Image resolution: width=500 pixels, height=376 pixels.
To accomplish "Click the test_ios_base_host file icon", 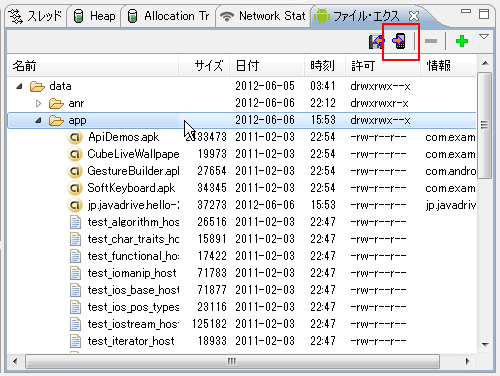I will [x=75, y=290].
